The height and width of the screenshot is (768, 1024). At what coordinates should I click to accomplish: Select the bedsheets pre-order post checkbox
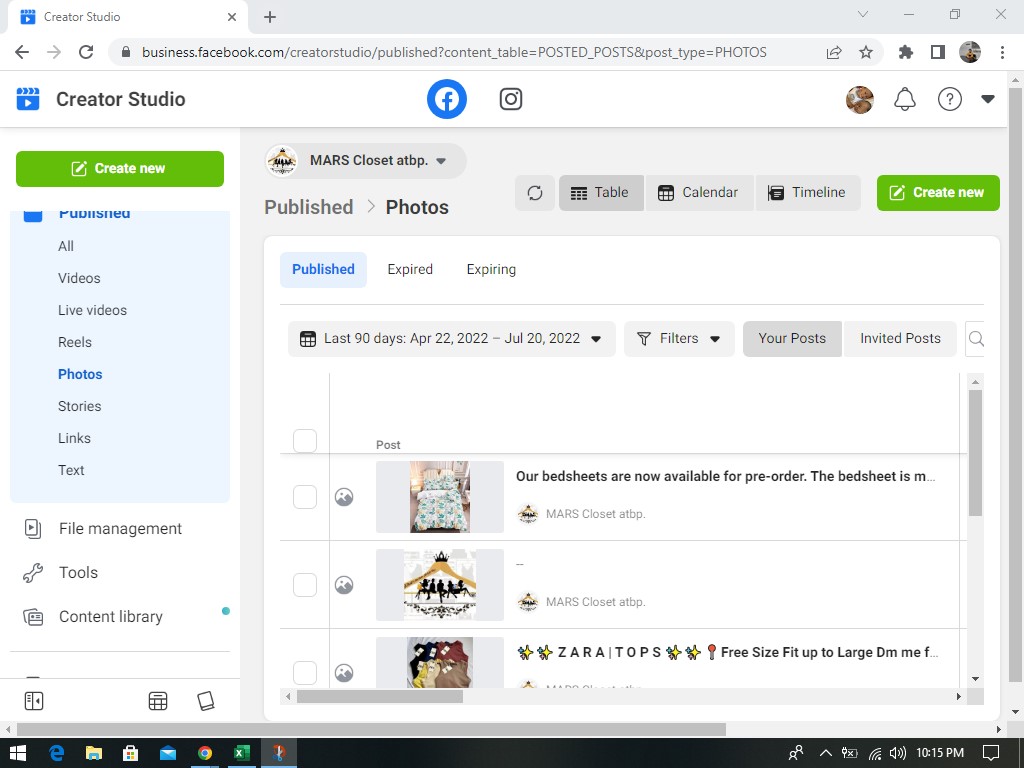[x=305, y=497]
